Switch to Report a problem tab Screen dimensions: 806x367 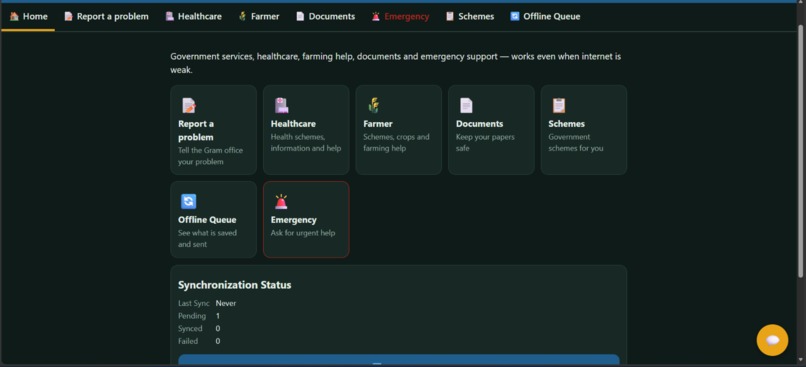(106, 16)
